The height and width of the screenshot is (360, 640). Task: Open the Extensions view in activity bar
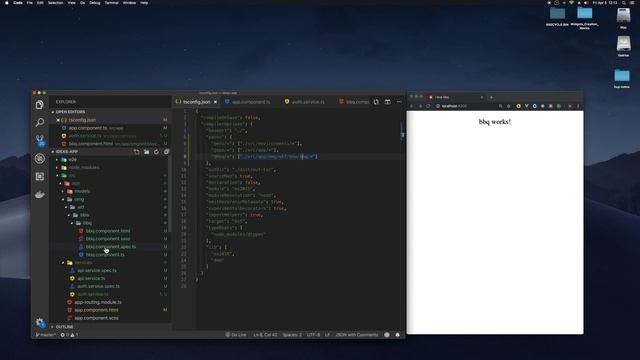coord(40,176)
